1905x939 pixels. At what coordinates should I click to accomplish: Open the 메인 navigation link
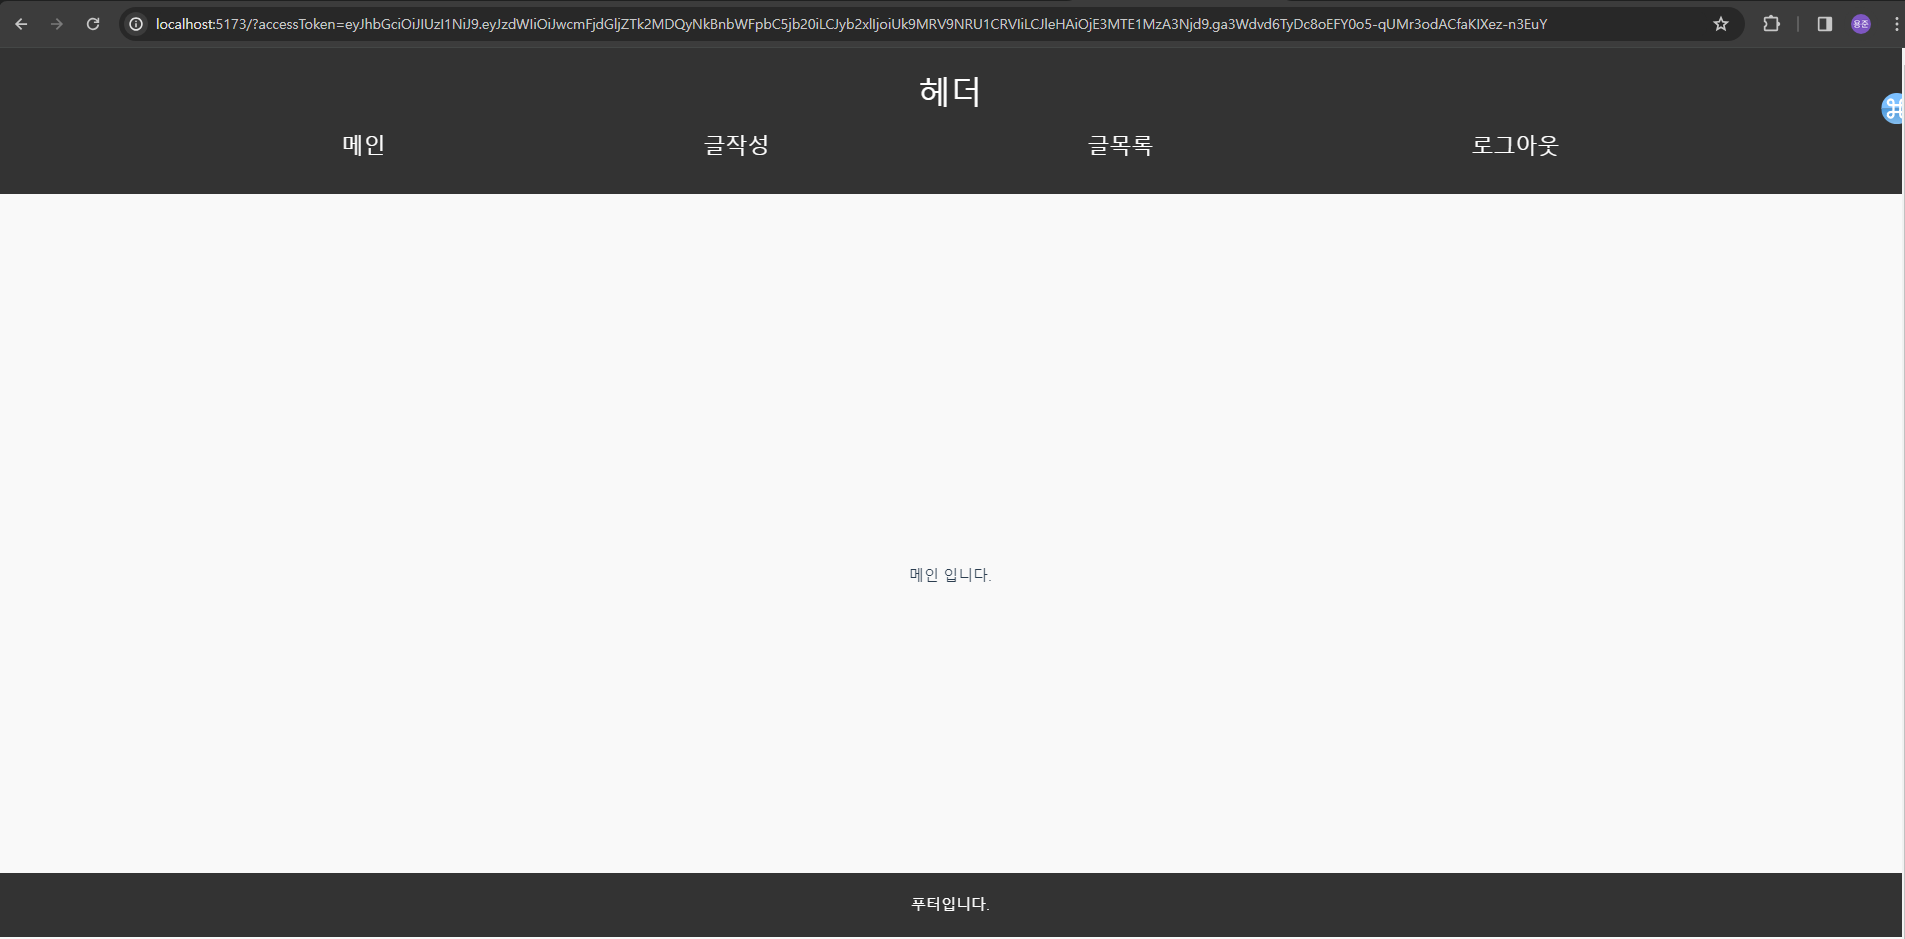coord(364,145)
